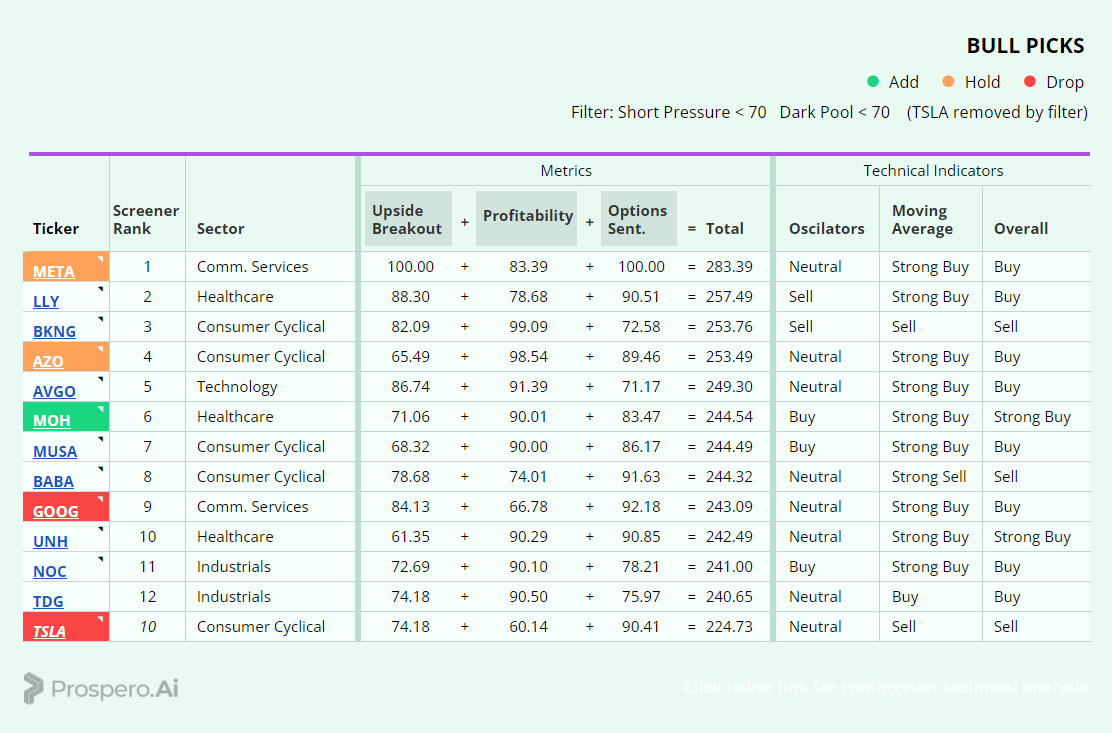The width and height of the screenshot is (1112, 733).
Task: Select BKNG profitability value 99.09
Action: [x=528, y=327]
